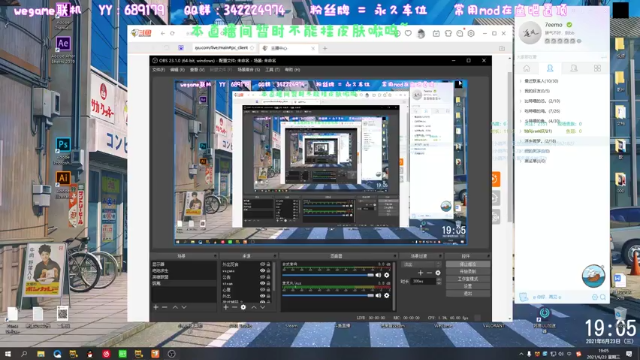
Task: Open Photoshop desktop shortcut
Action: coord(63,144)
